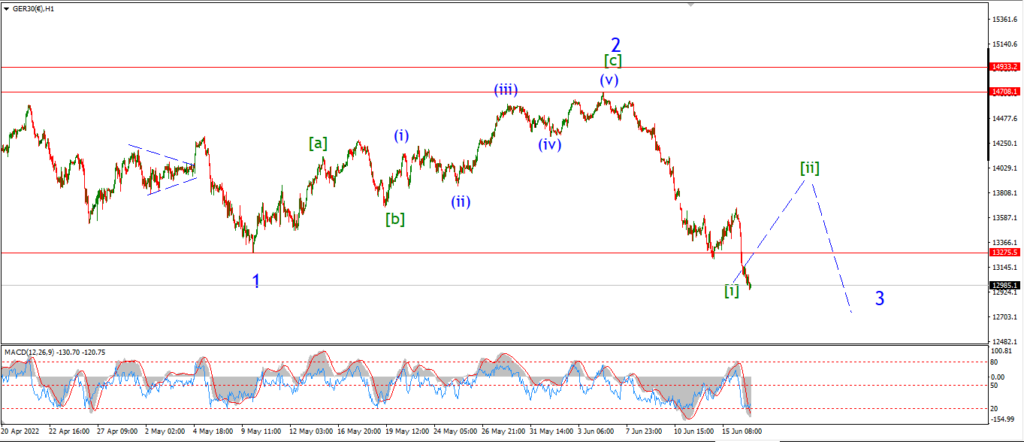The height and width of the screenshot is (442, 1024).
Task: Select the green [ii] projection label
Action: (x=810, y=168)
